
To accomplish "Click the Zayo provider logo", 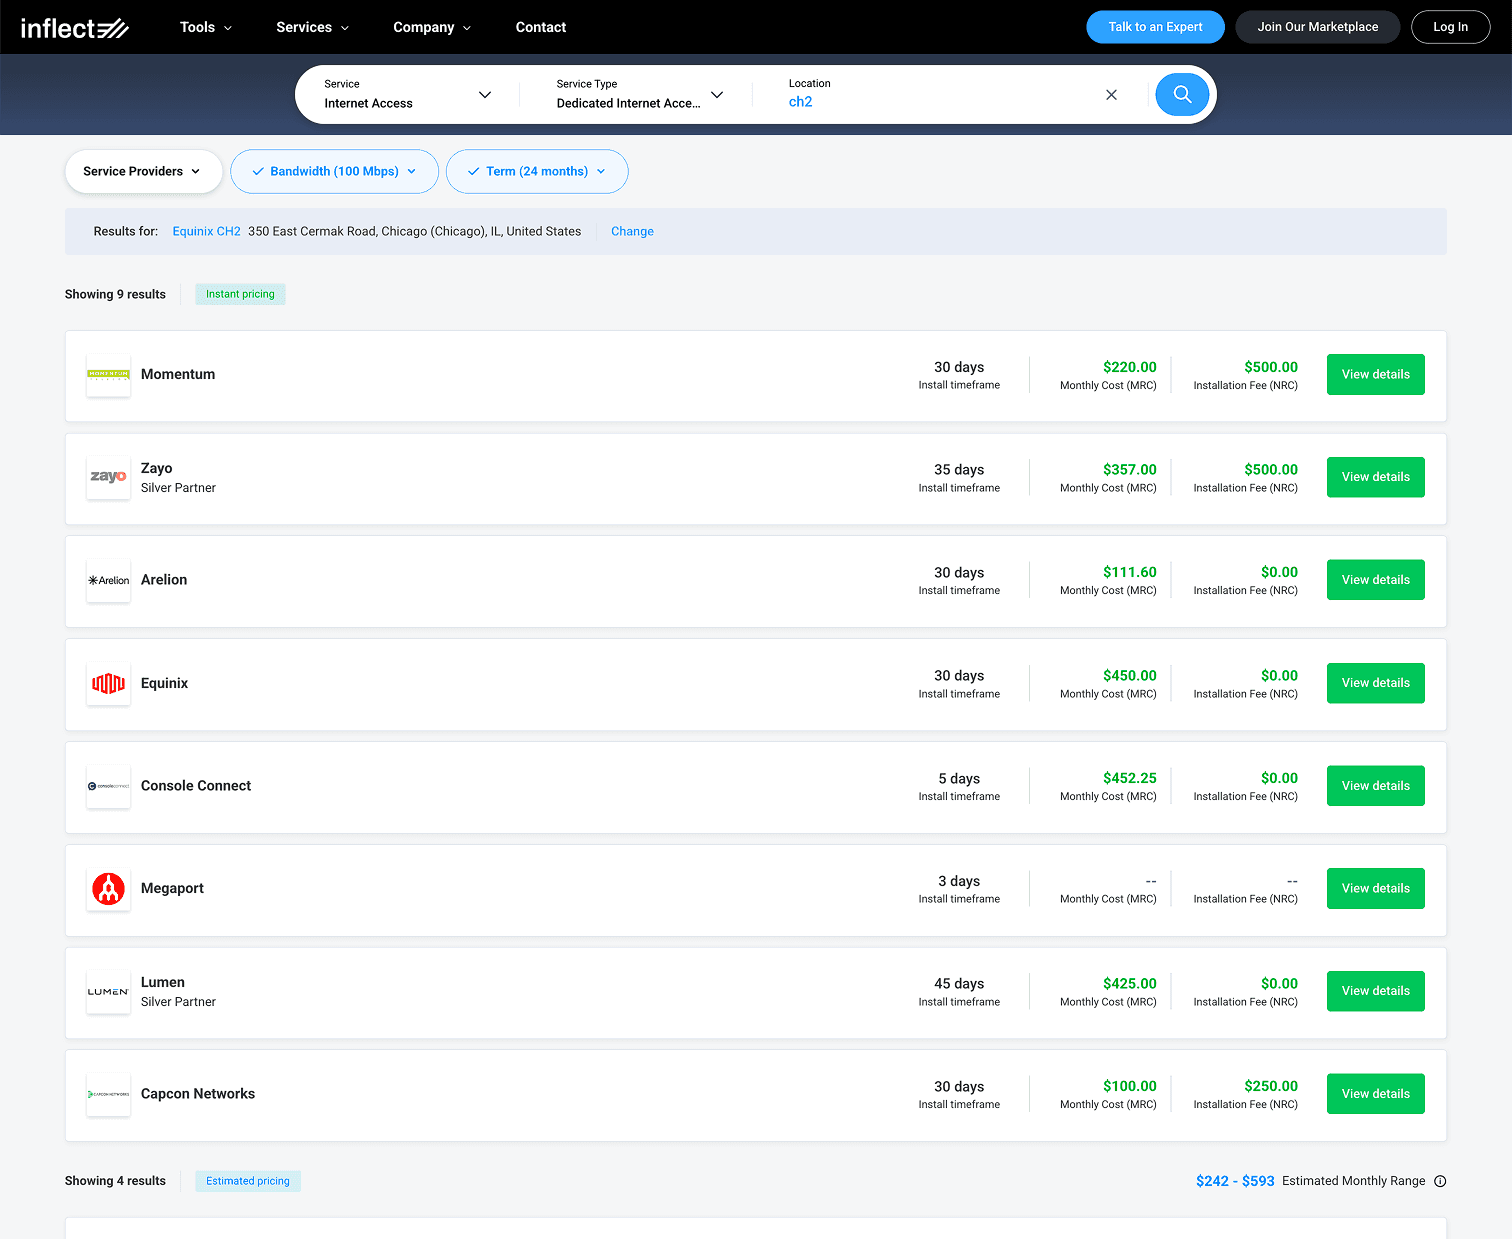I will tap(108, 477).
